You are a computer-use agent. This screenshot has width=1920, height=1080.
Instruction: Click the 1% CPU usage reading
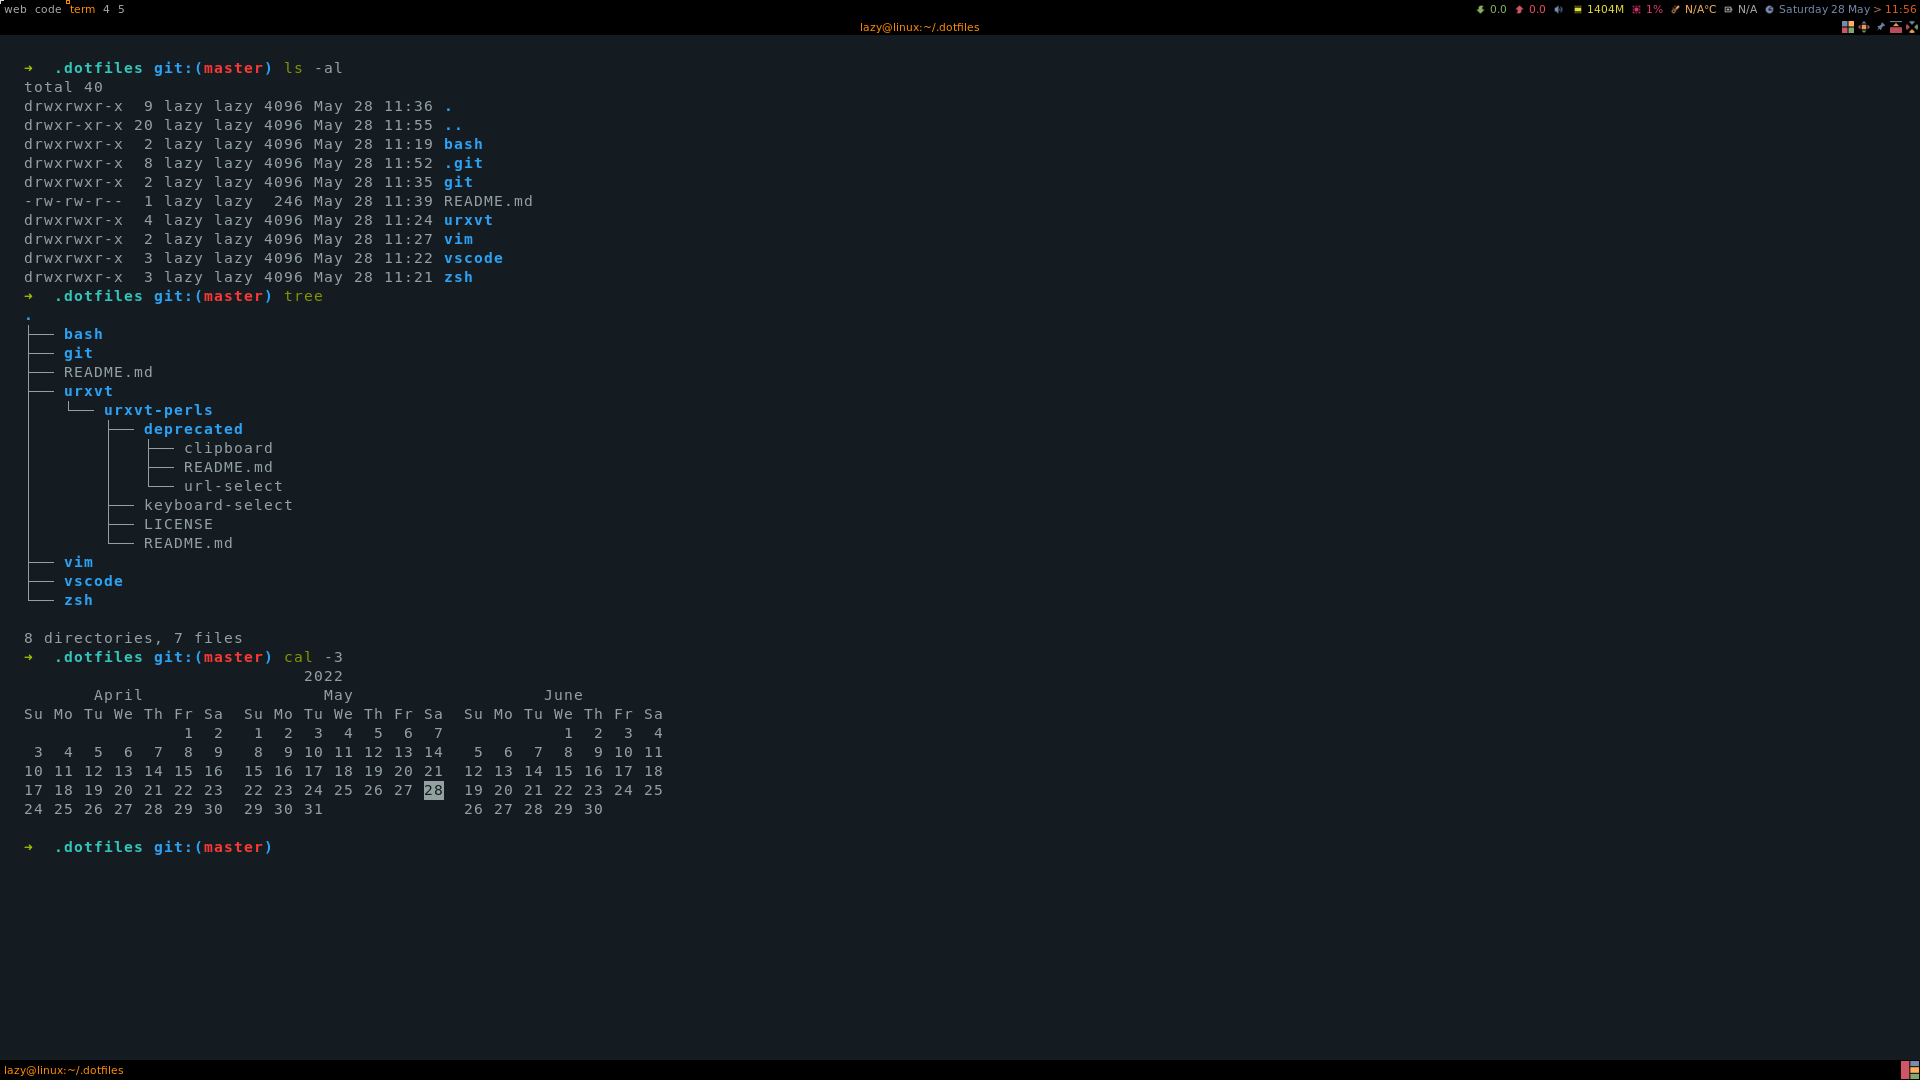point(1654,10)
